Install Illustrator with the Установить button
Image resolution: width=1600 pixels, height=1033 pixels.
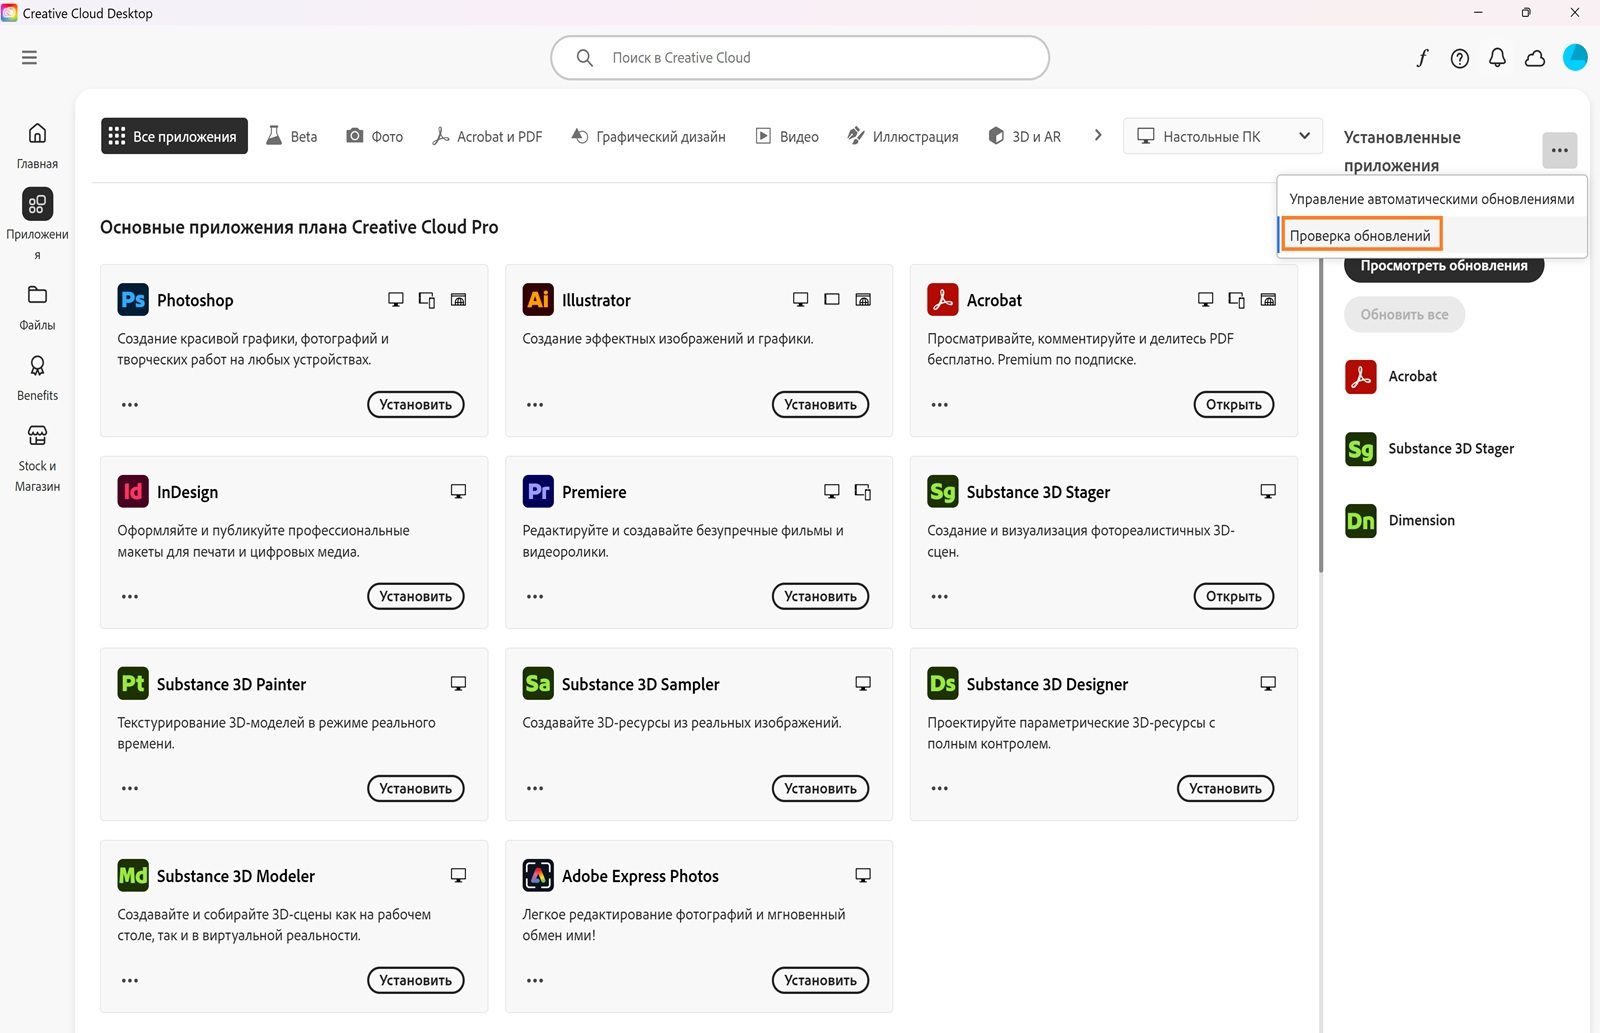coord(820,405)
